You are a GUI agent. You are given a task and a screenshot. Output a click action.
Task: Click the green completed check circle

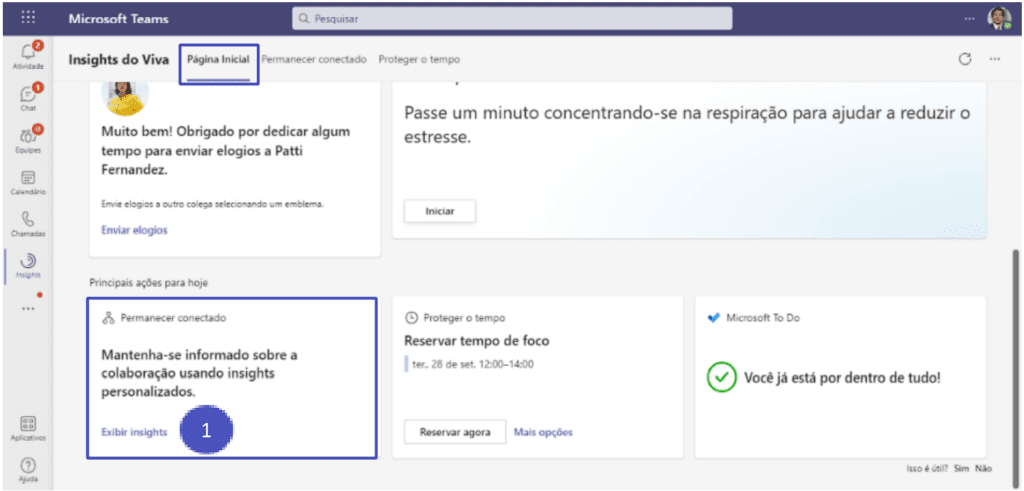pos(722,378)
